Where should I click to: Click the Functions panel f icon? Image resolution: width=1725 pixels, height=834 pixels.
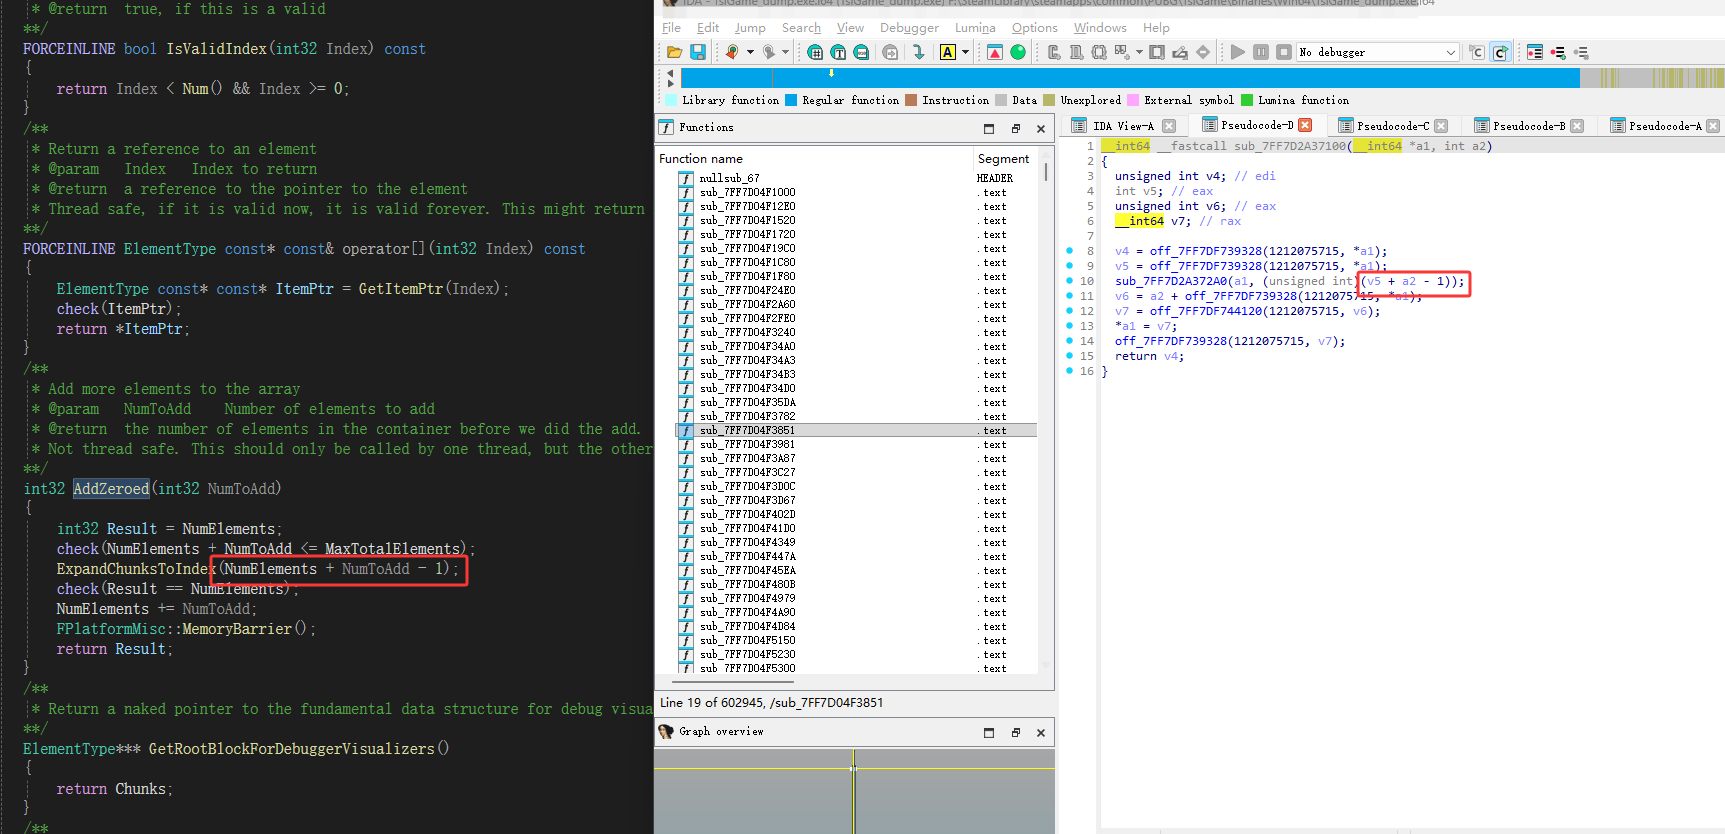(x=666, y=127)
